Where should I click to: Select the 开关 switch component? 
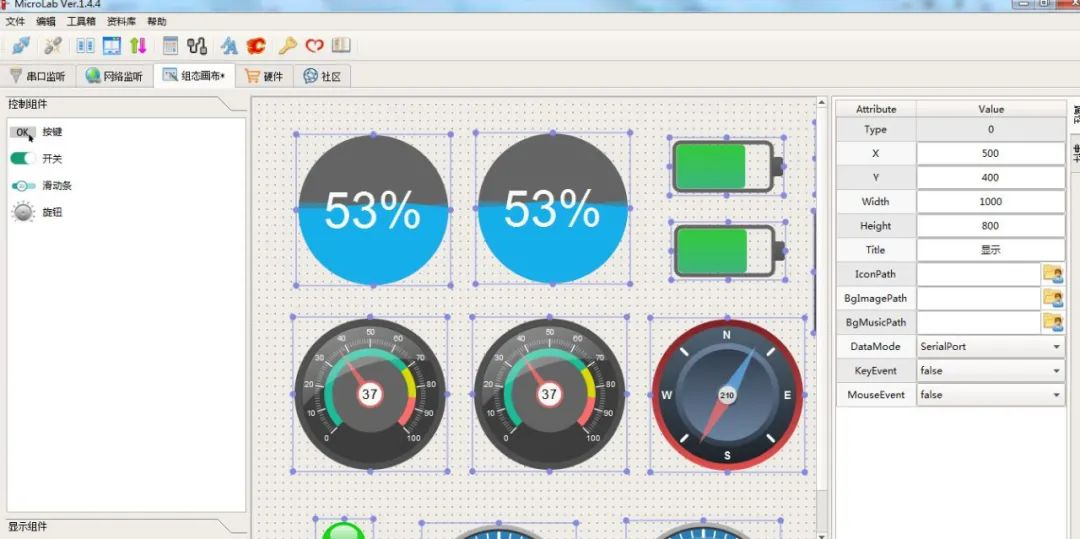coord(37,159)
